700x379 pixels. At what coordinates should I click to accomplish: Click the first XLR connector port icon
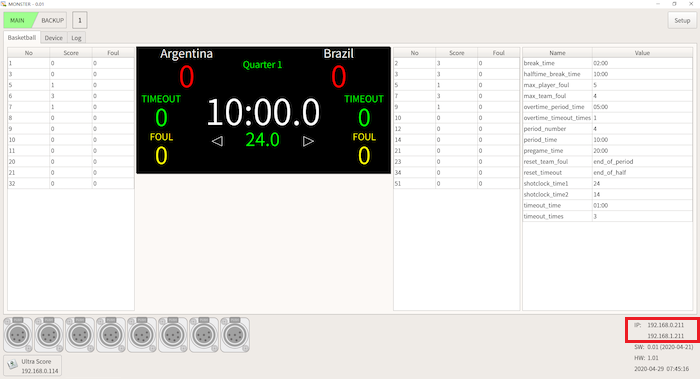tap(18, 334)
